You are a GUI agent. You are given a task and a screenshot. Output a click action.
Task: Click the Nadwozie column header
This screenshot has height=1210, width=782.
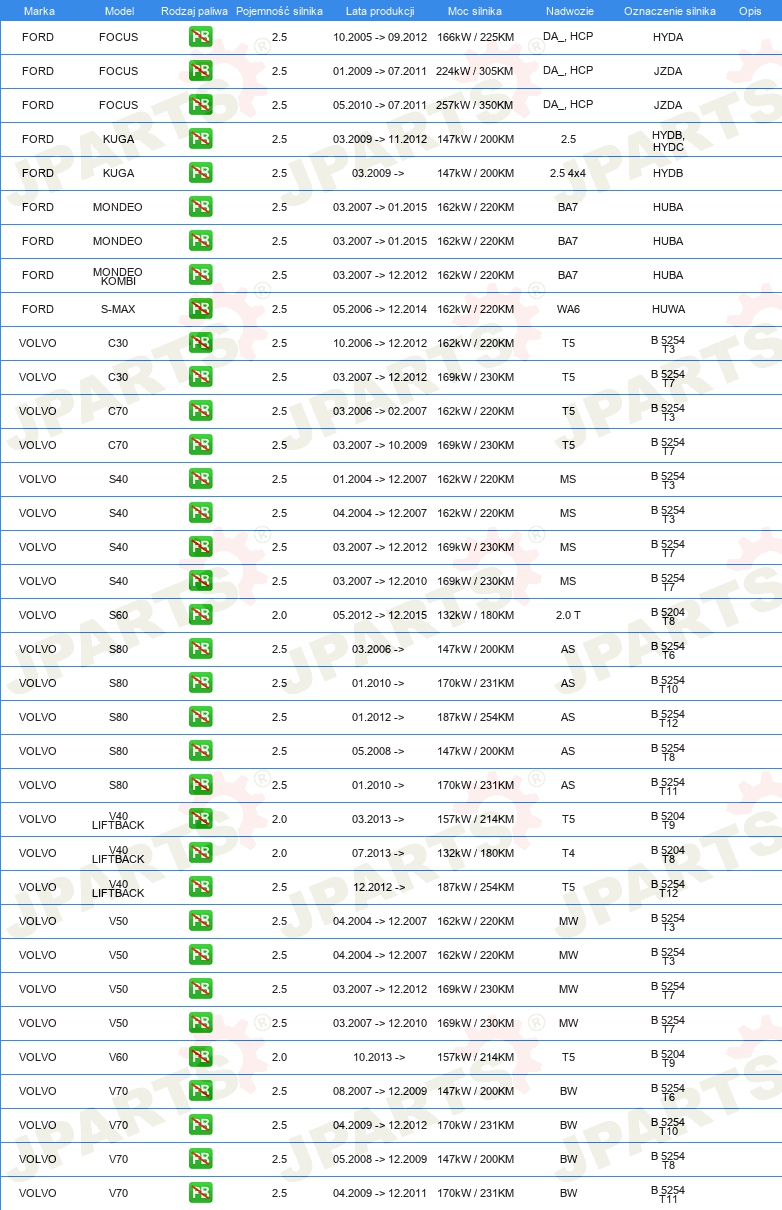click(x=568, y=11)
